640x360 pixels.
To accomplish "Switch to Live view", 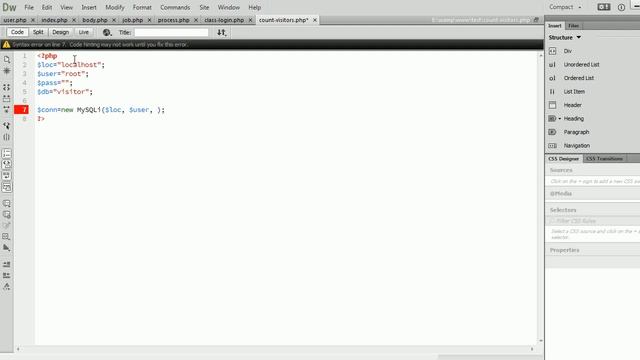I will [84, 32].
